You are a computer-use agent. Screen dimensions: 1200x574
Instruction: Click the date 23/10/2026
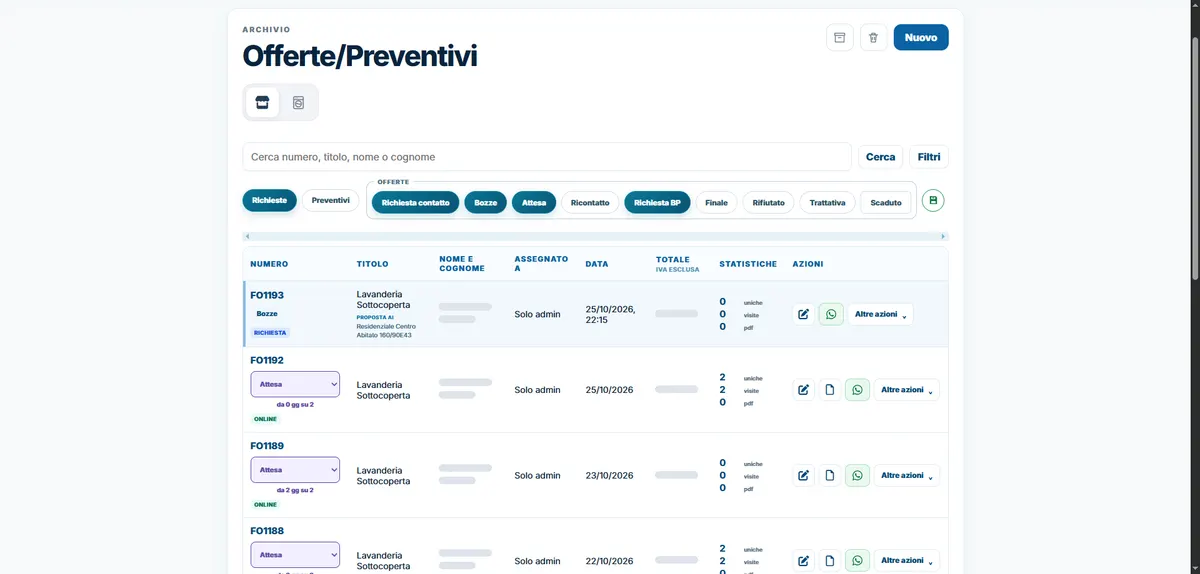tap(609, 475)
